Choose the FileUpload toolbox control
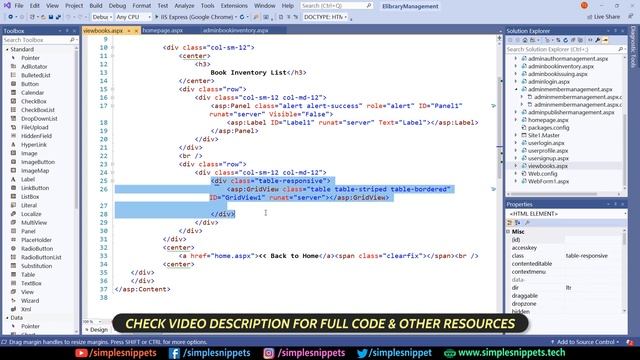Screen dimensions: 640x360 pos(35,127)
